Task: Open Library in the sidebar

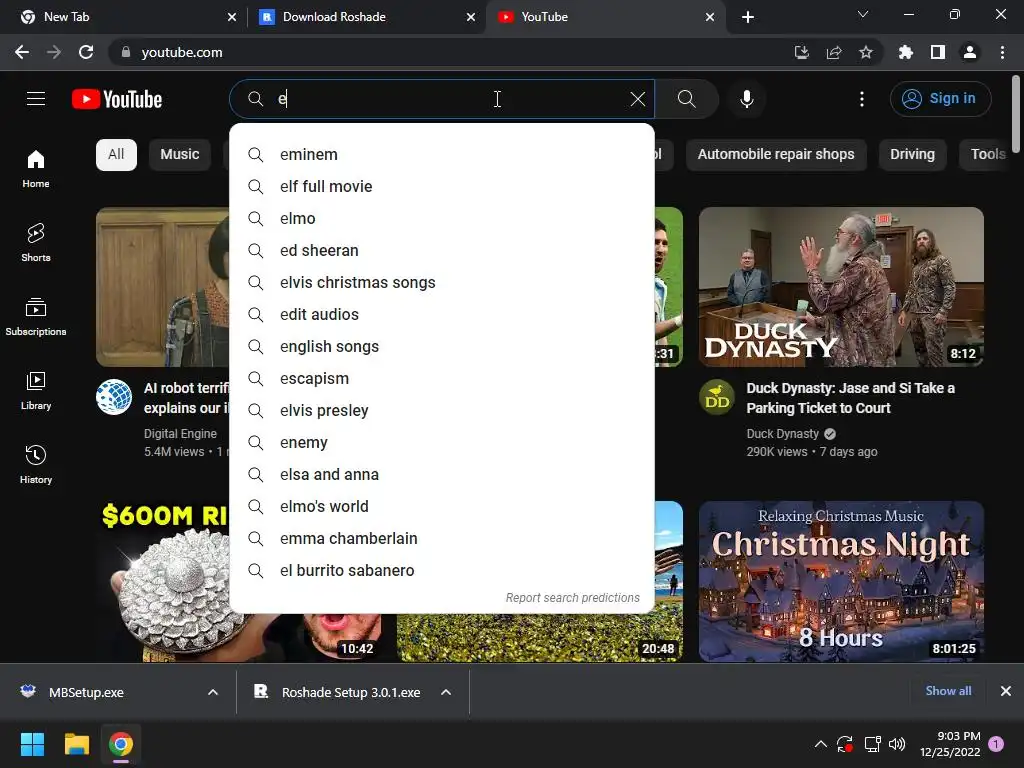Action: tap(36, 391)
